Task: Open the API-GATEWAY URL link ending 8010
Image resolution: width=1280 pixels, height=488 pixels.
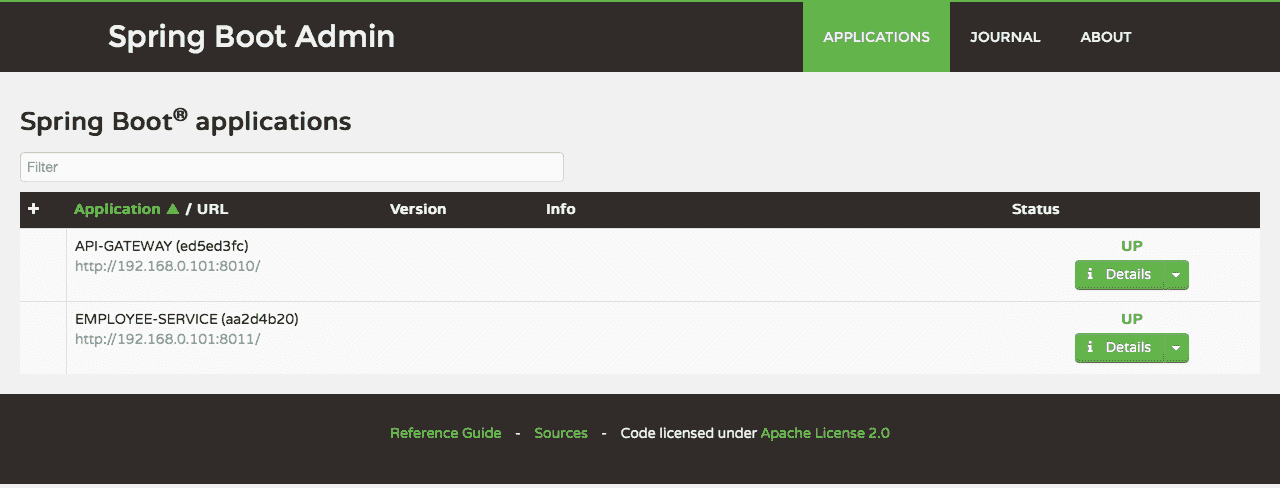Action: click(x=168, y=266)
